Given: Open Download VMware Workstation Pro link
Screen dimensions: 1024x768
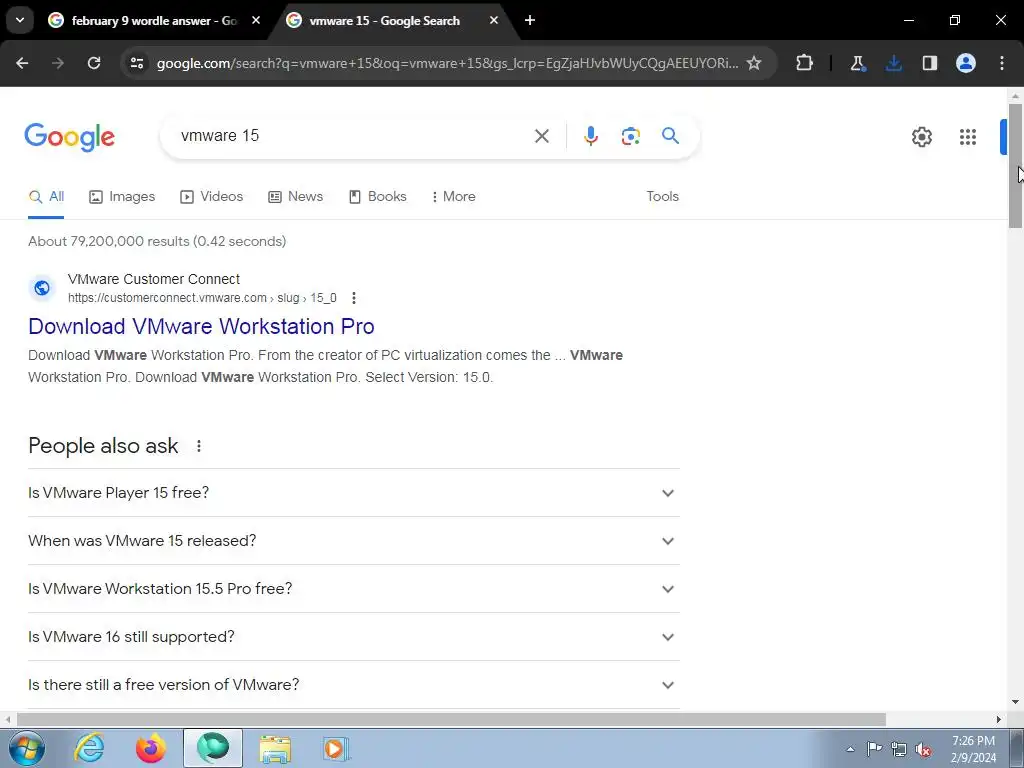Looking at the screenshot, I should (201, 327).
